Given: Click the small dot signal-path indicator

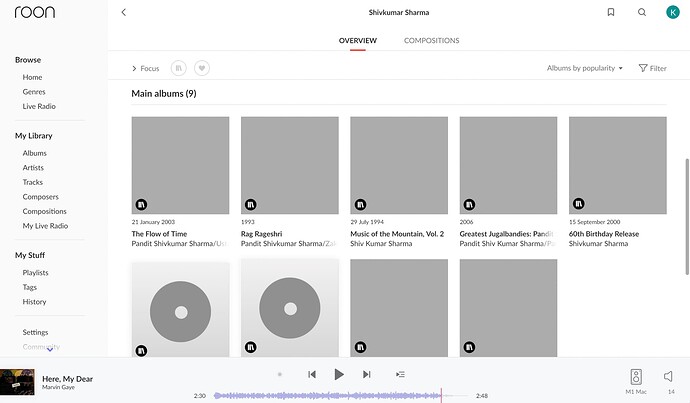Looking at the screenshot, I should tap(279, 374).
